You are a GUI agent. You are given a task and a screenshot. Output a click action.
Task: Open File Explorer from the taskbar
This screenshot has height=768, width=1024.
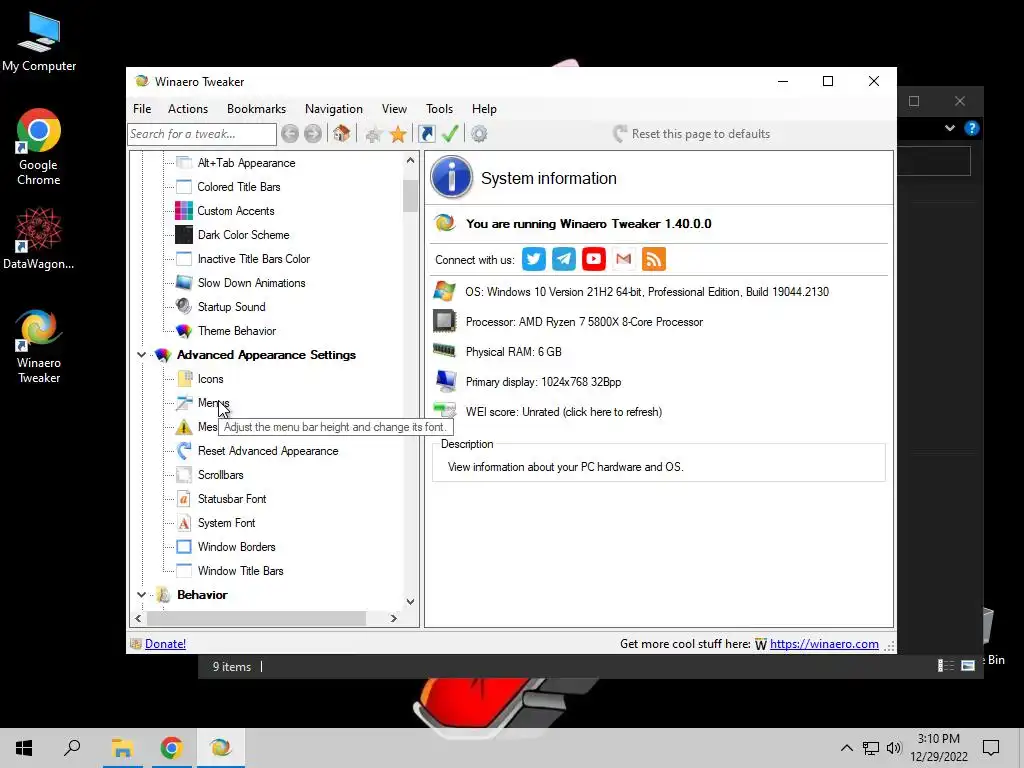(122, 748)
